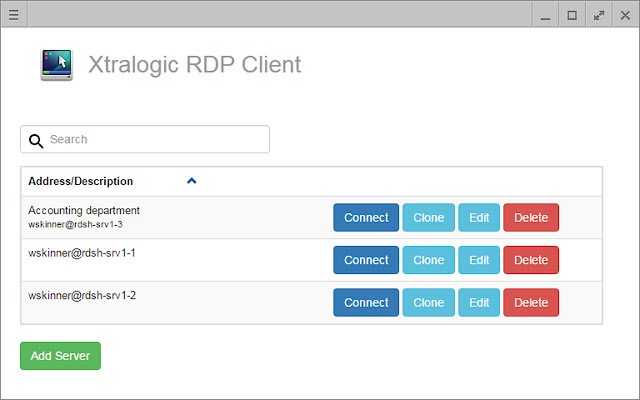
Task: Edit the wskinner@rdsh-srv1-1 entry
Action: (479, 260)
